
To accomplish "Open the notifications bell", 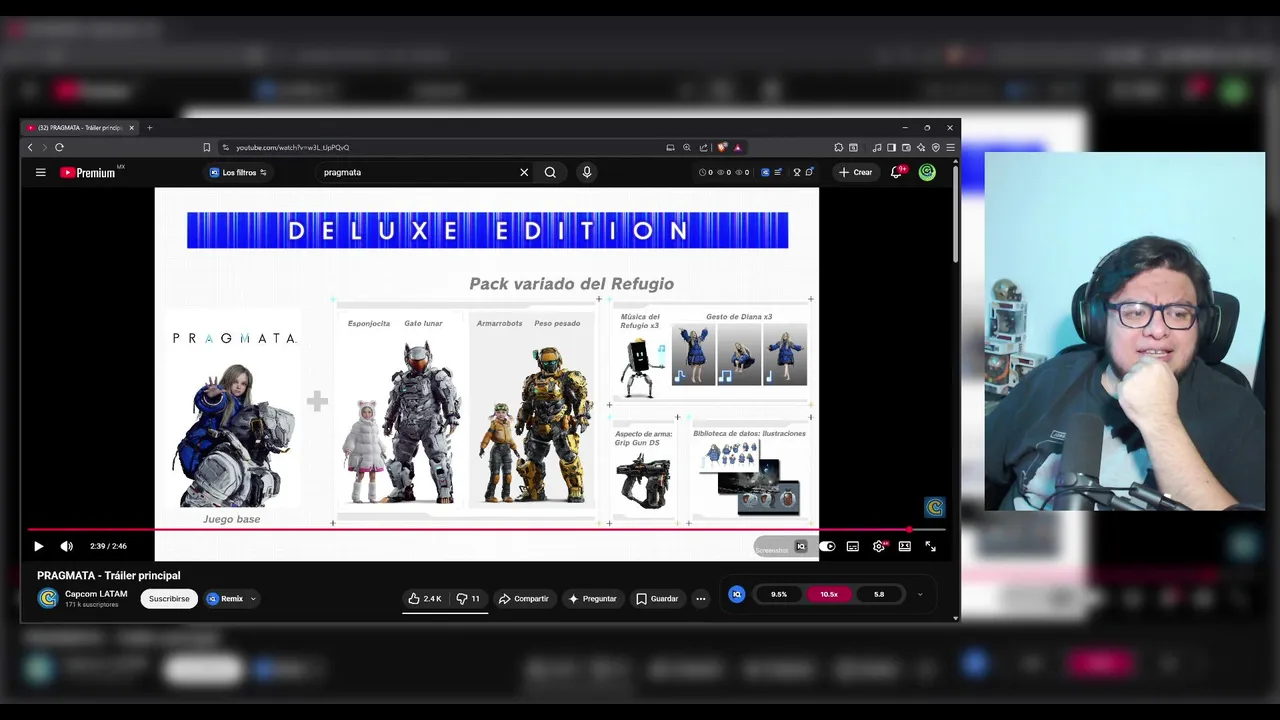I will coord(897,172).
